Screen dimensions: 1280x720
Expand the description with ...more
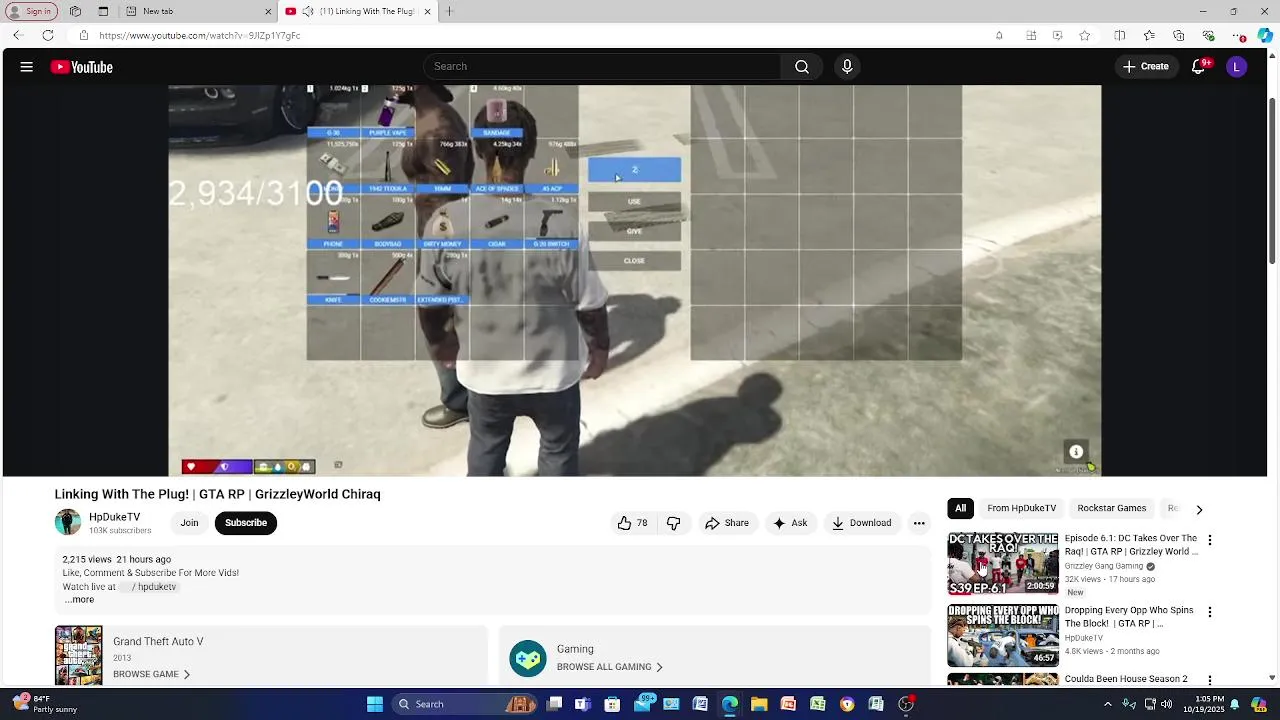[x=79, y=600]
